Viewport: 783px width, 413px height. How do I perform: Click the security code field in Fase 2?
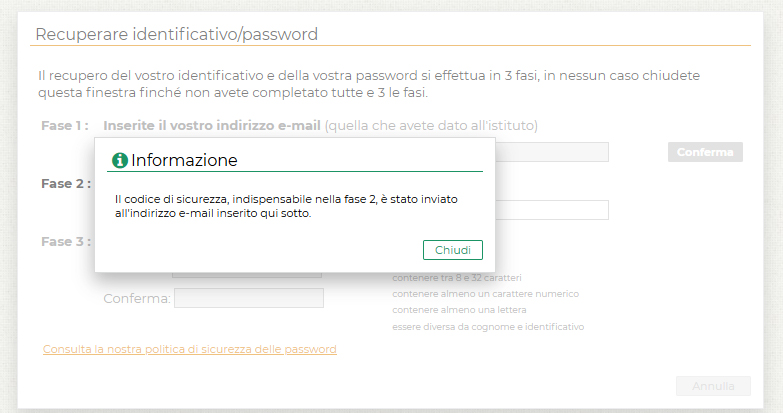click(552, 210)
